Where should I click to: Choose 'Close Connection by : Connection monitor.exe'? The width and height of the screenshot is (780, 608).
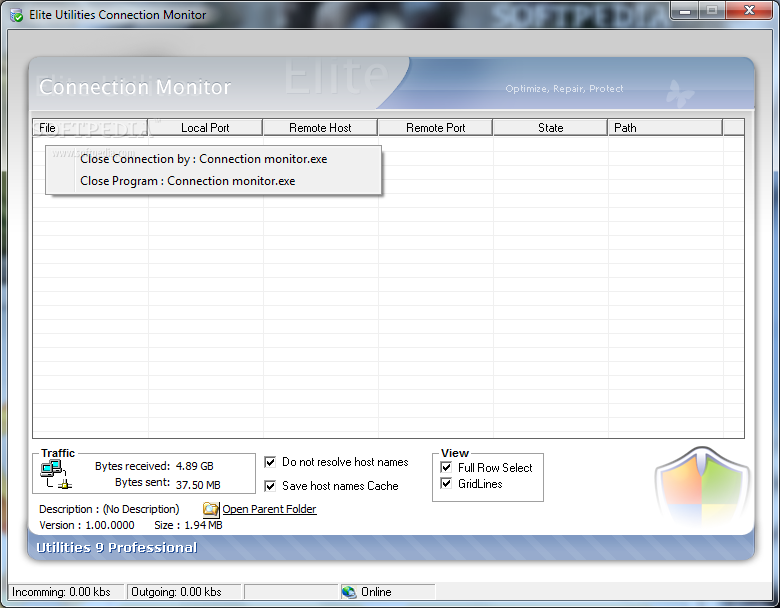click(x=213, y=159)
